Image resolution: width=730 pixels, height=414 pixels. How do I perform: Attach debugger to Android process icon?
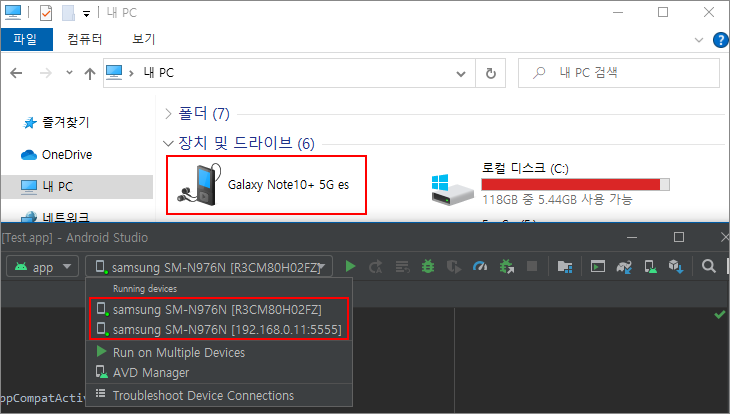point(507,266)
